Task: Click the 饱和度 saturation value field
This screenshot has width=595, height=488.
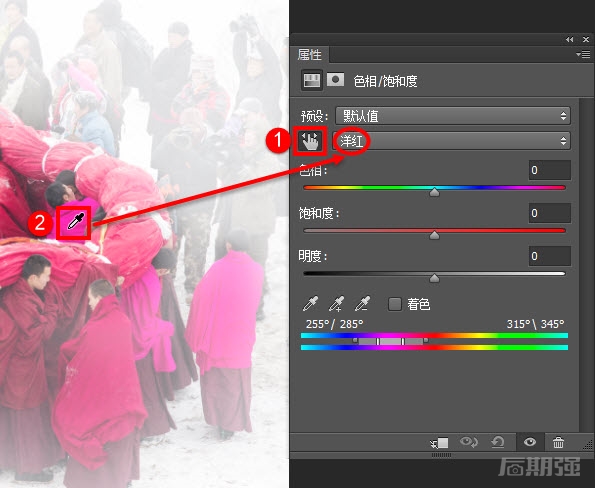Action: pos(549,213)
